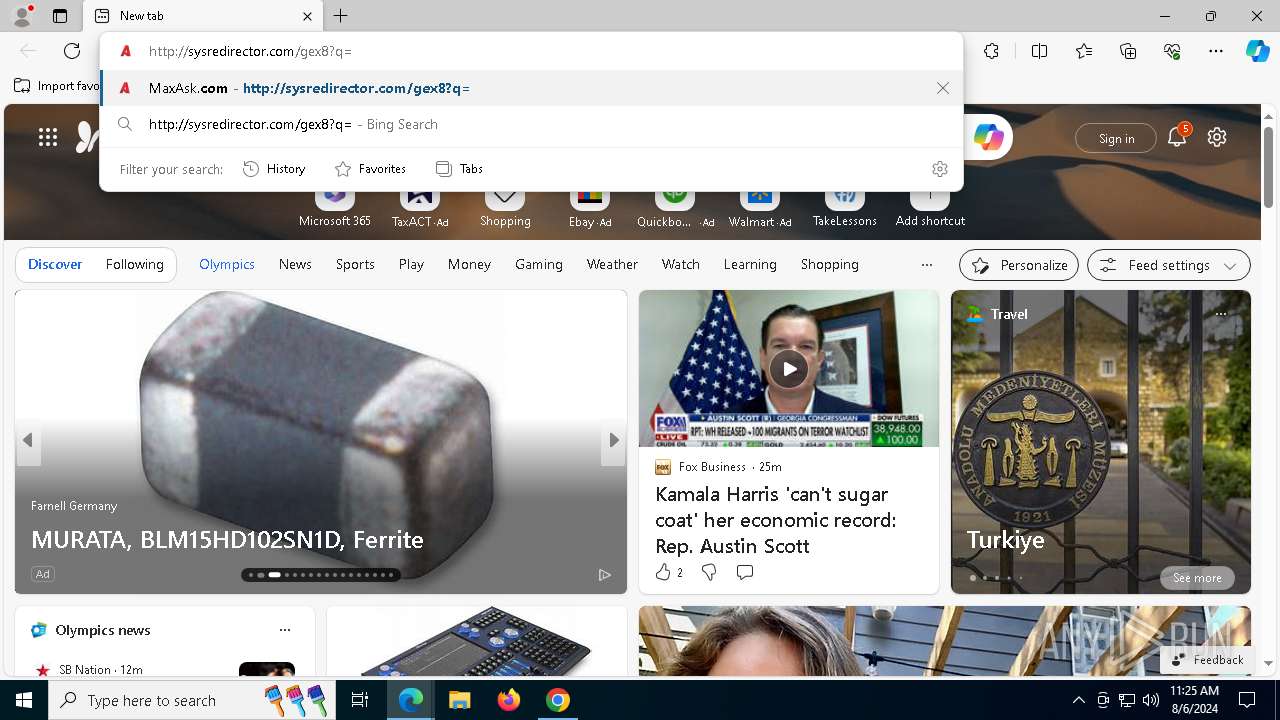Open the Weather feed tab
The width and height of the screenshot is (1280, 720).
click(612, 264)
